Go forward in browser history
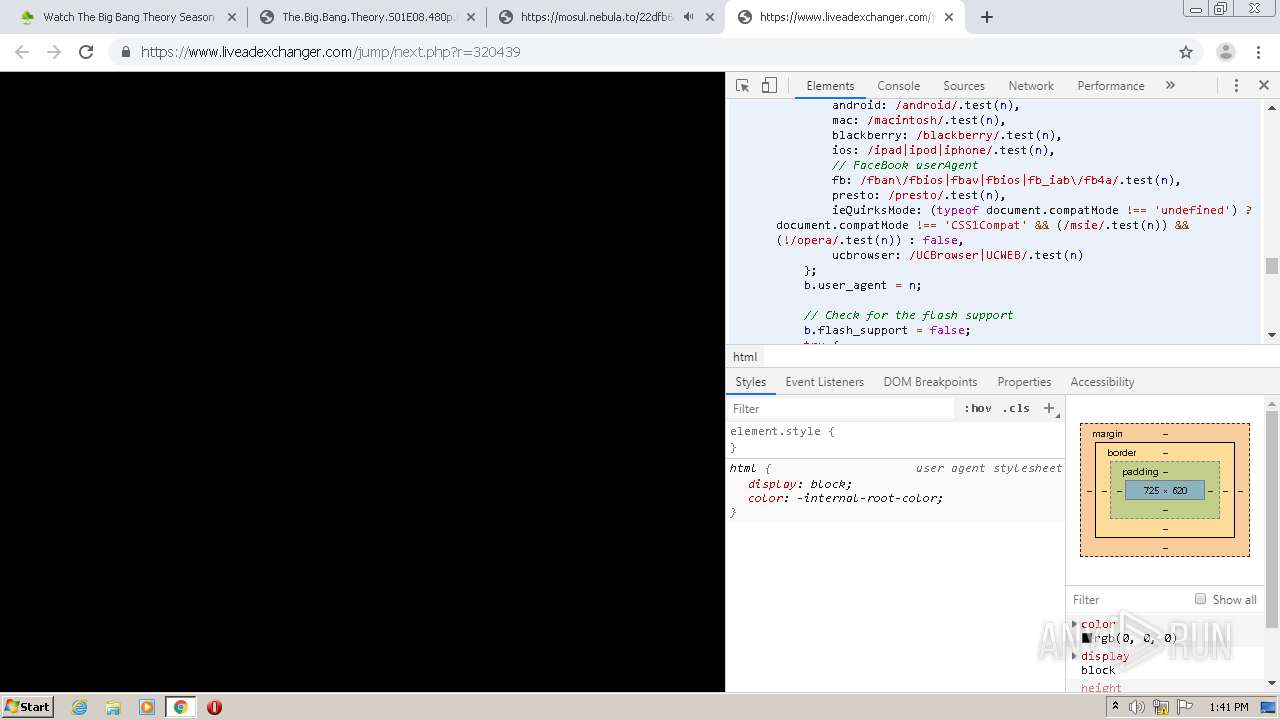 click(54, 52)
